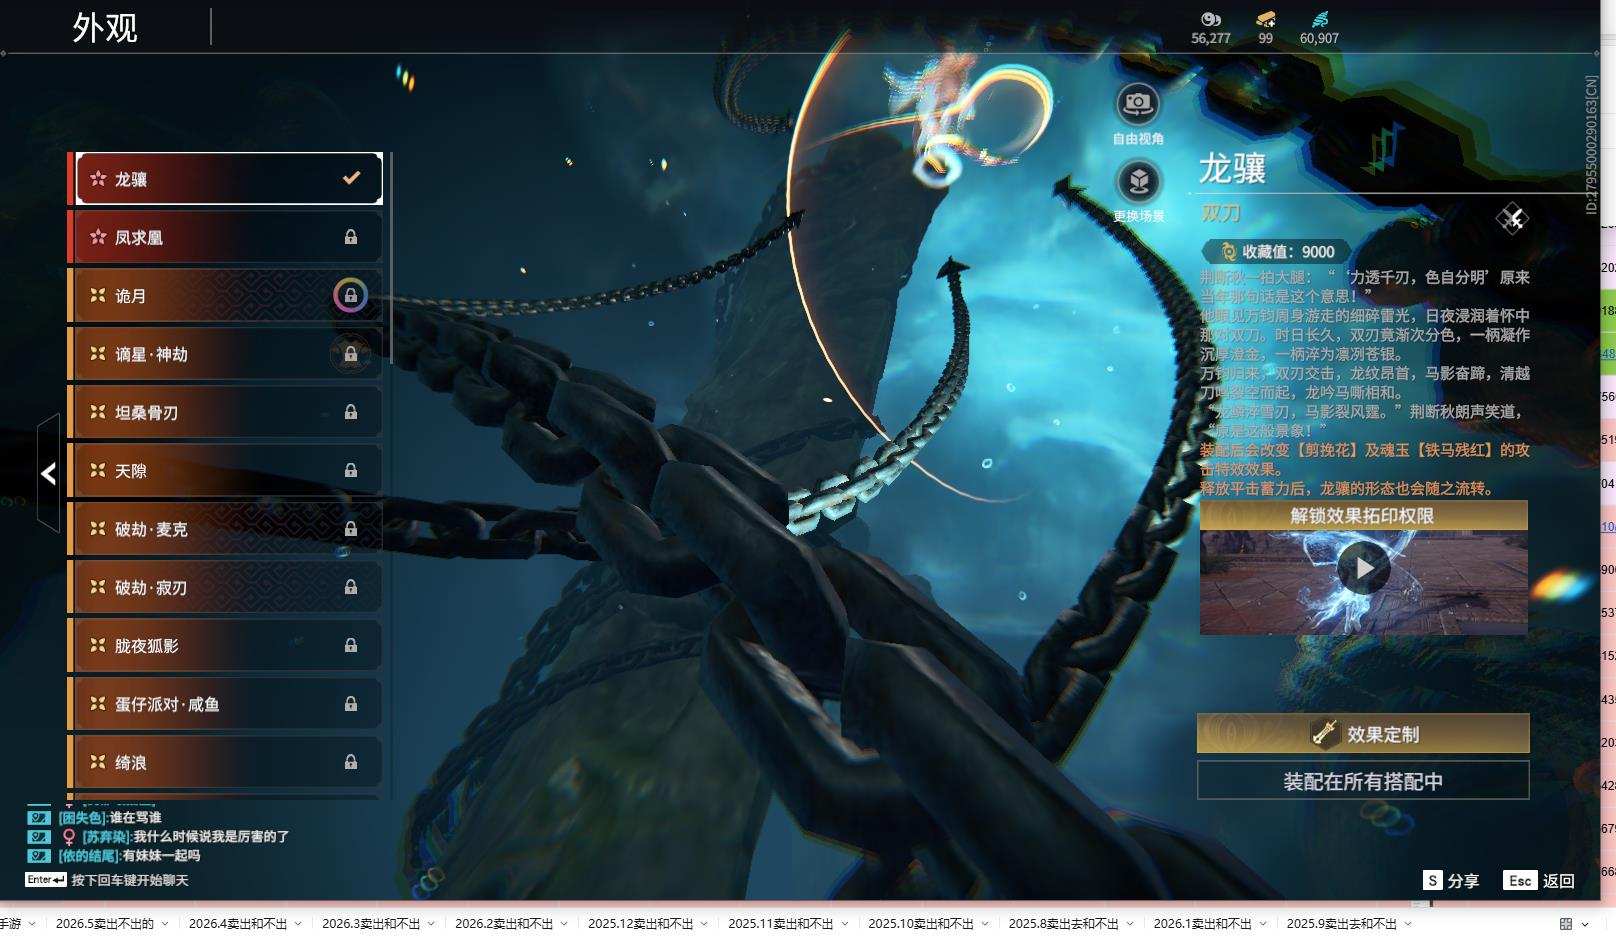Select the 谪星·神劫 skin row

pyautogui.click(x=225, y=354)
